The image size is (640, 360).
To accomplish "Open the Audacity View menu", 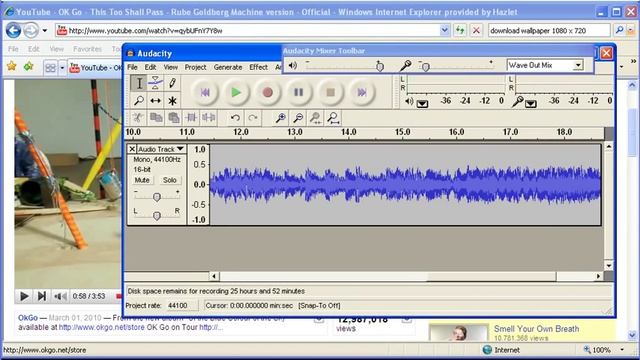I will coord(171,67).
